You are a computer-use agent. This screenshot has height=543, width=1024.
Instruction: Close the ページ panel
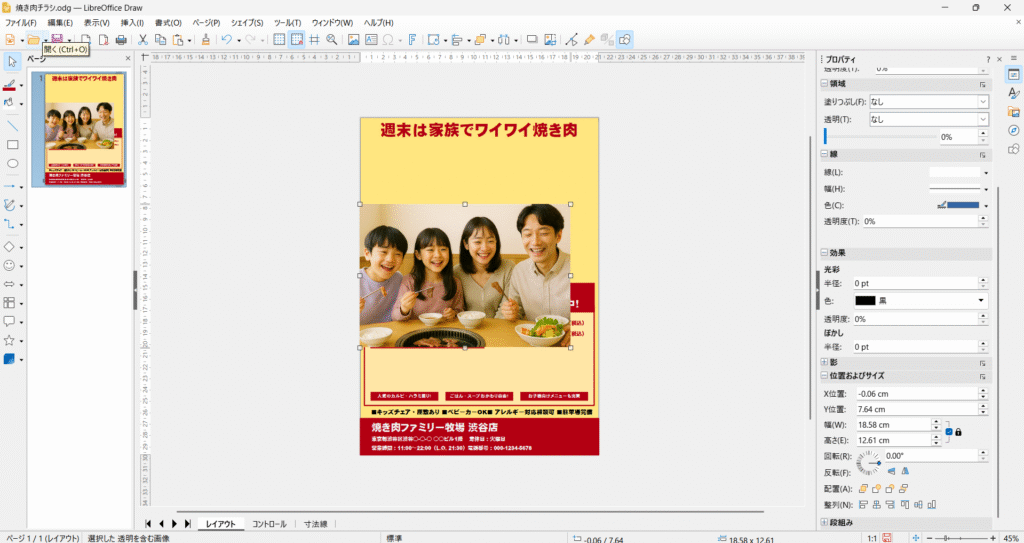128,59
